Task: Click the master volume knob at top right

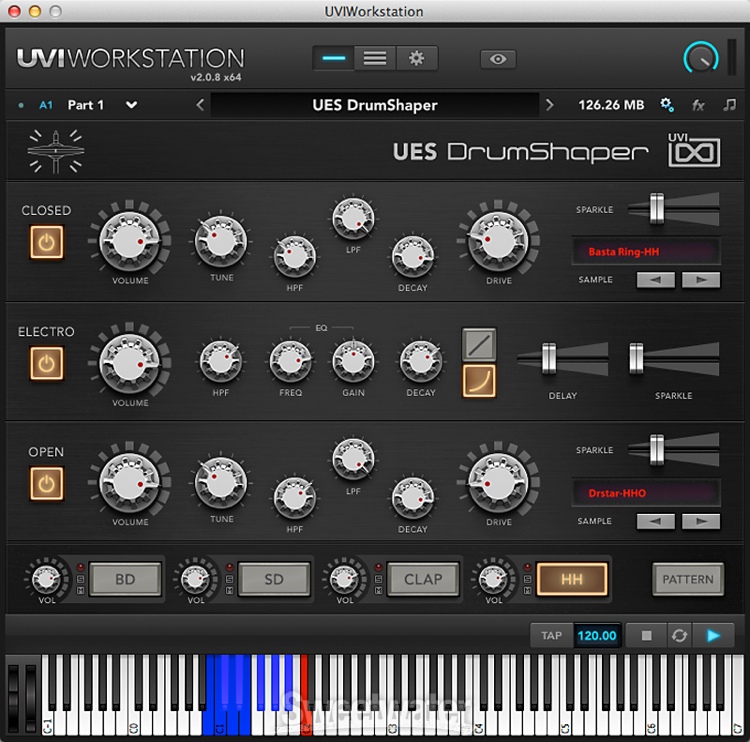Action: pyautogui.click(x=701, y=58)
